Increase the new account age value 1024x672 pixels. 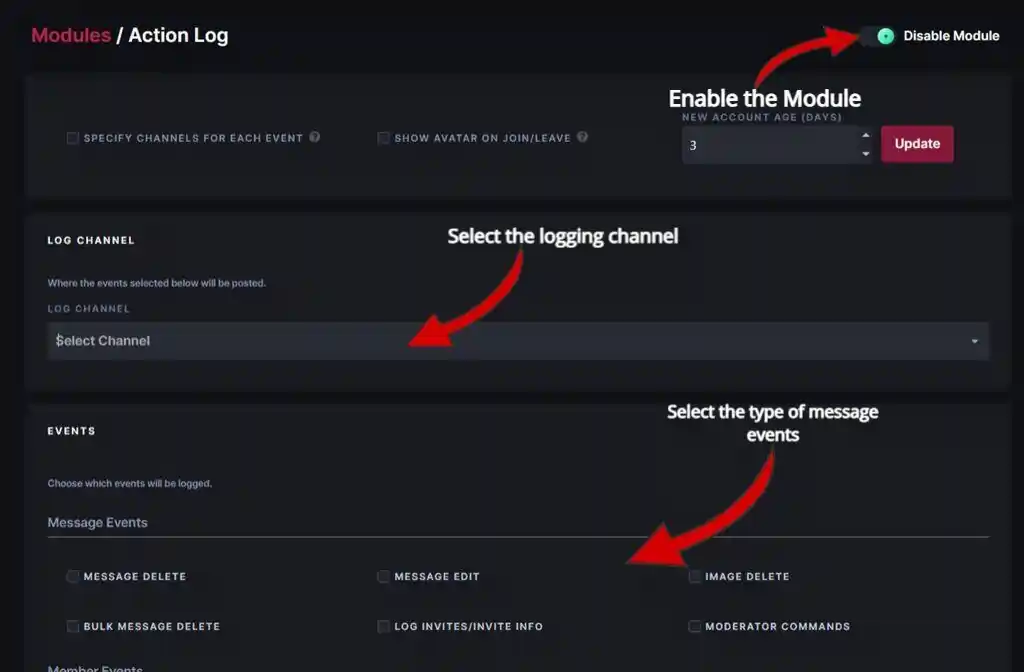(x=865, y=136)
